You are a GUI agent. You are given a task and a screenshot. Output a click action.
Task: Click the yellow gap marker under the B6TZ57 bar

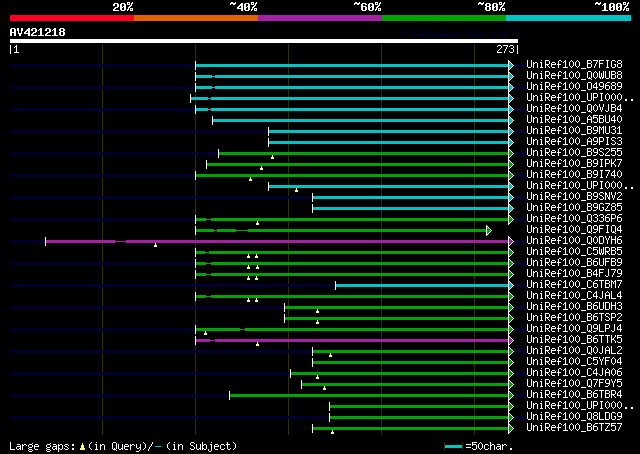[332, 432]
